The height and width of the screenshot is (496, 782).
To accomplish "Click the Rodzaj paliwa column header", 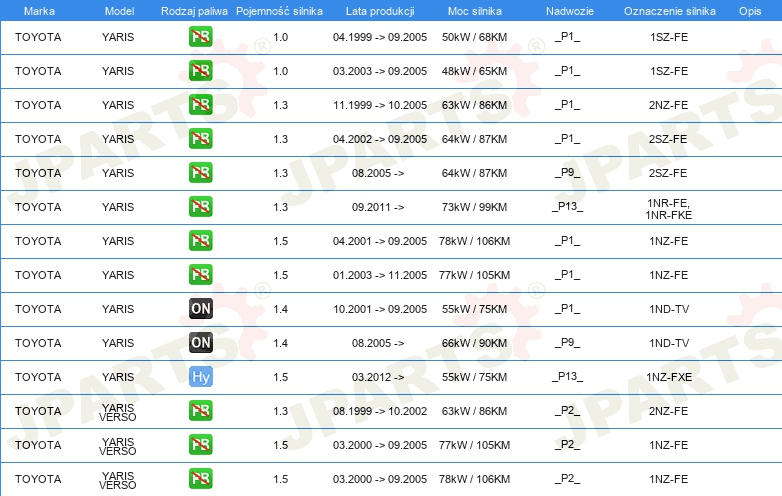I will click(194, 11).
